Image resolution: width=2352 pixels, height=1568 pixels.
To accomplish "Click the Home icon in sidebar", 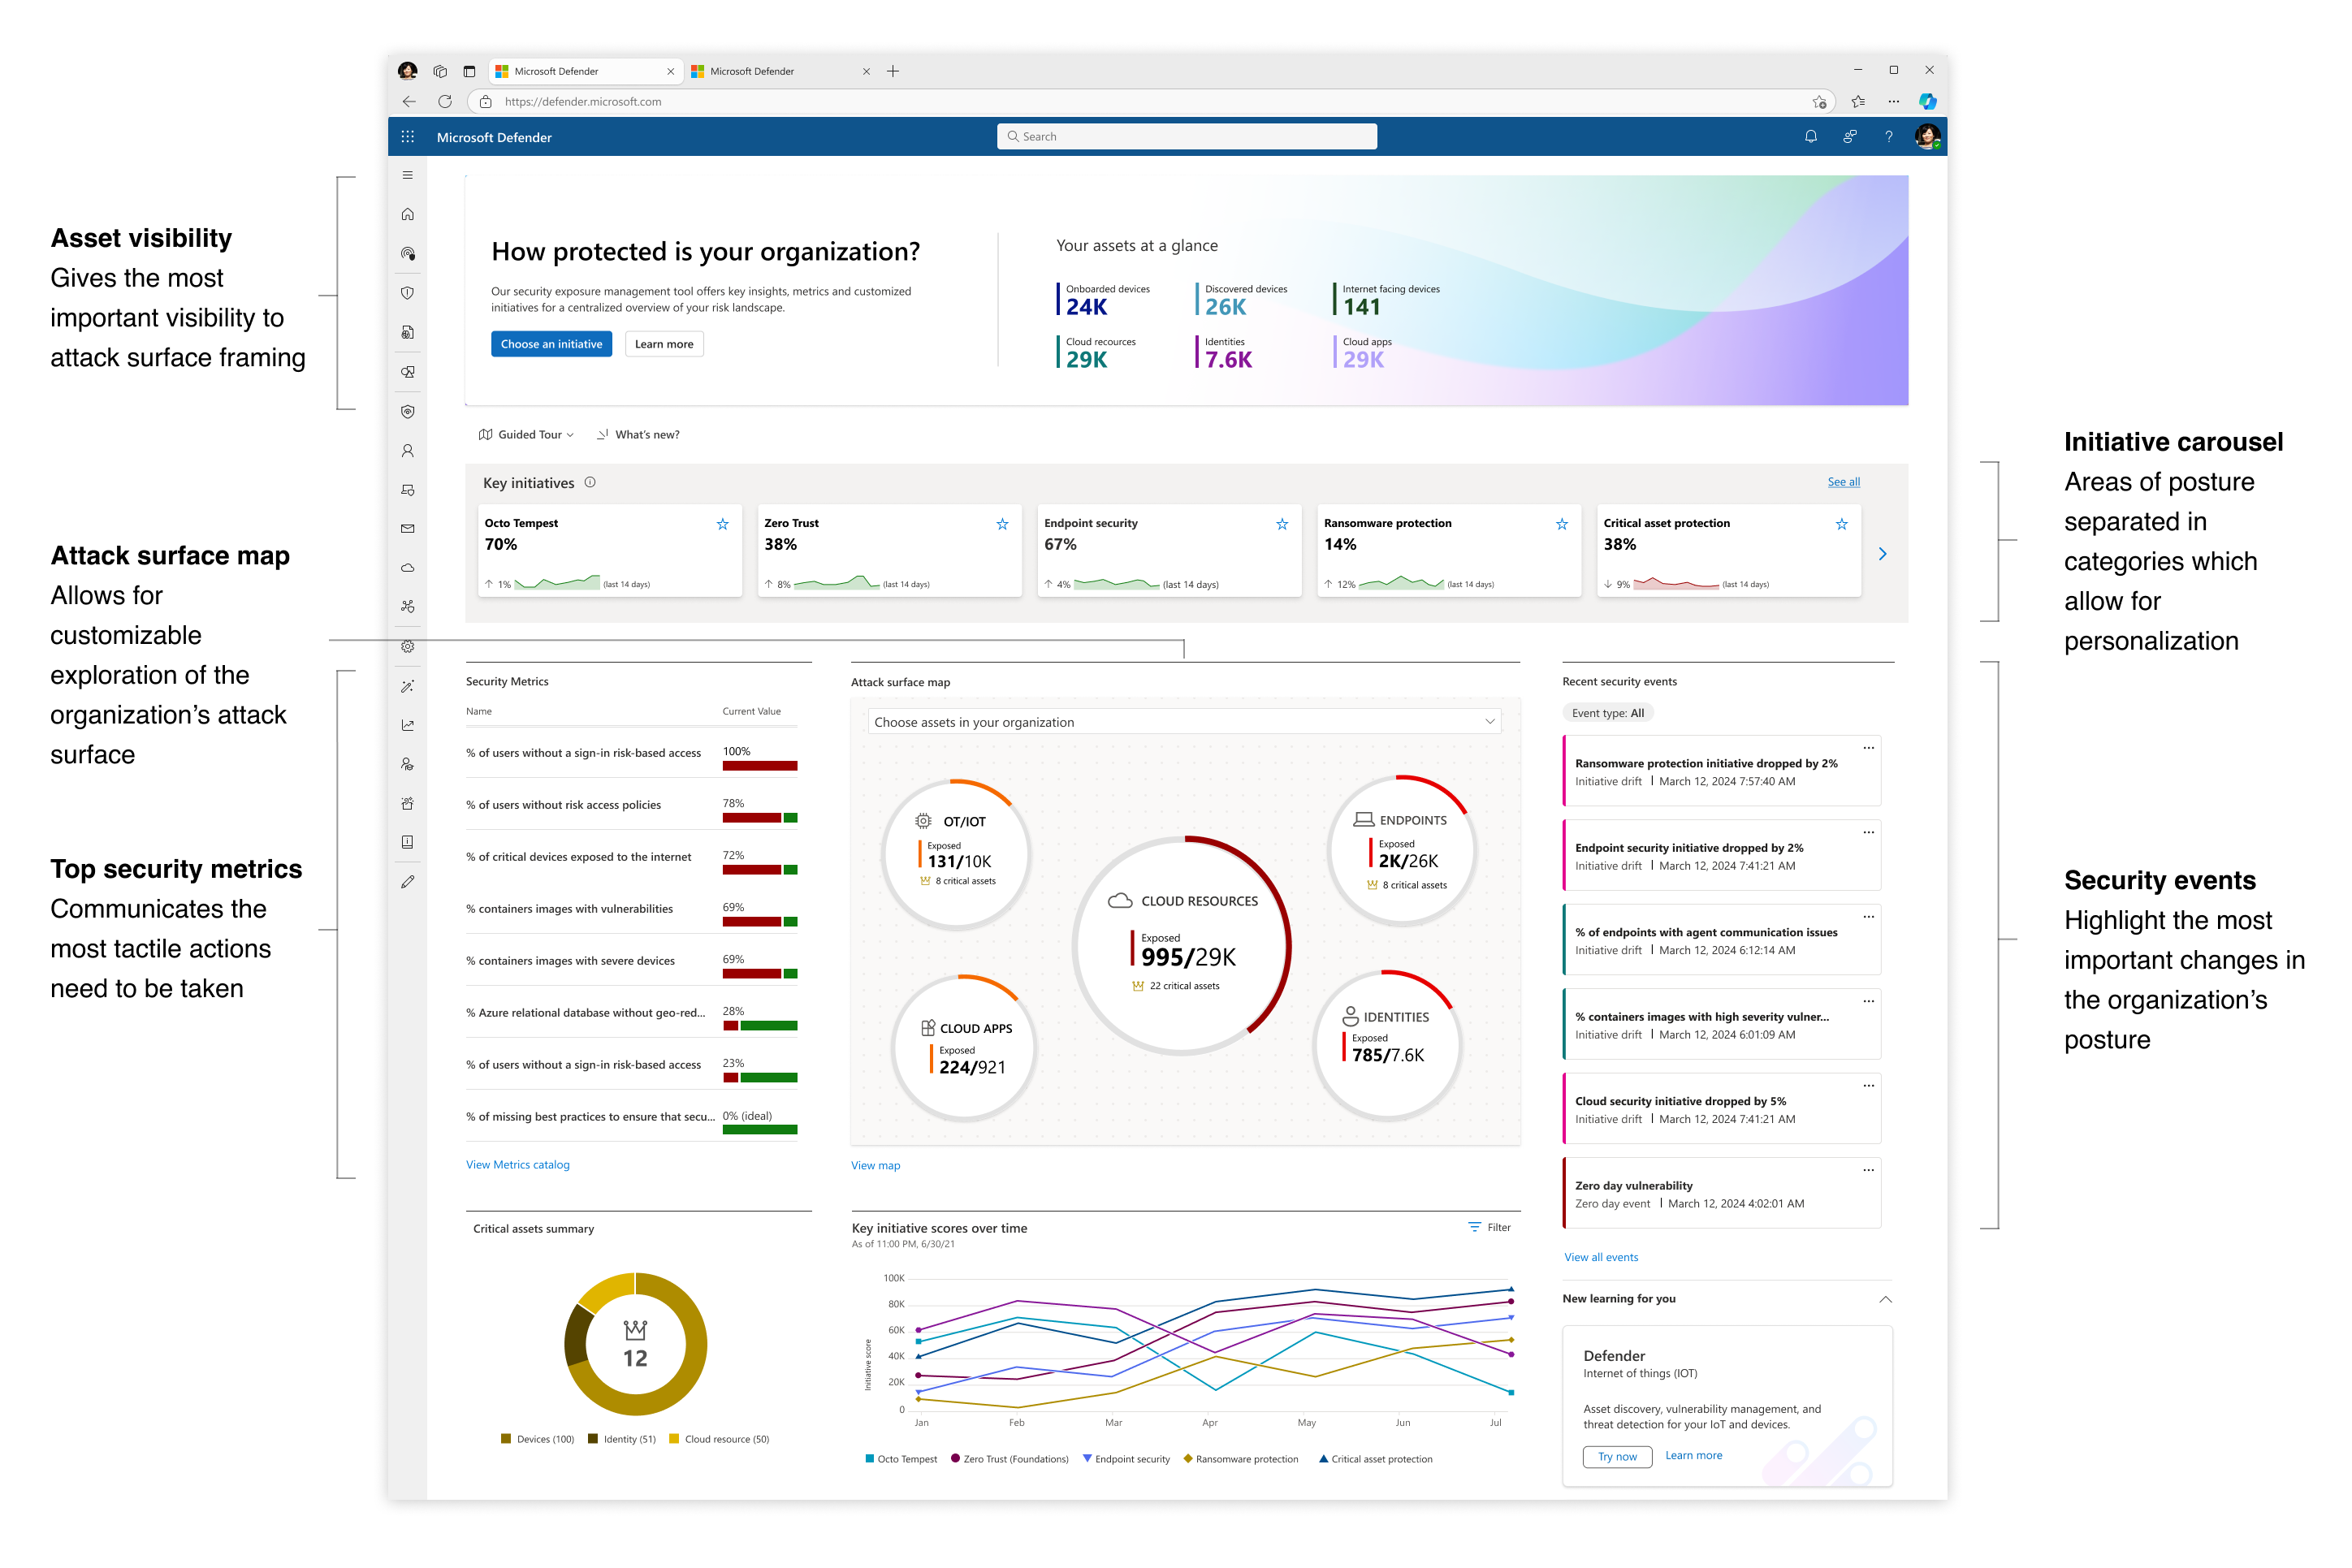I will click(407, 214).
